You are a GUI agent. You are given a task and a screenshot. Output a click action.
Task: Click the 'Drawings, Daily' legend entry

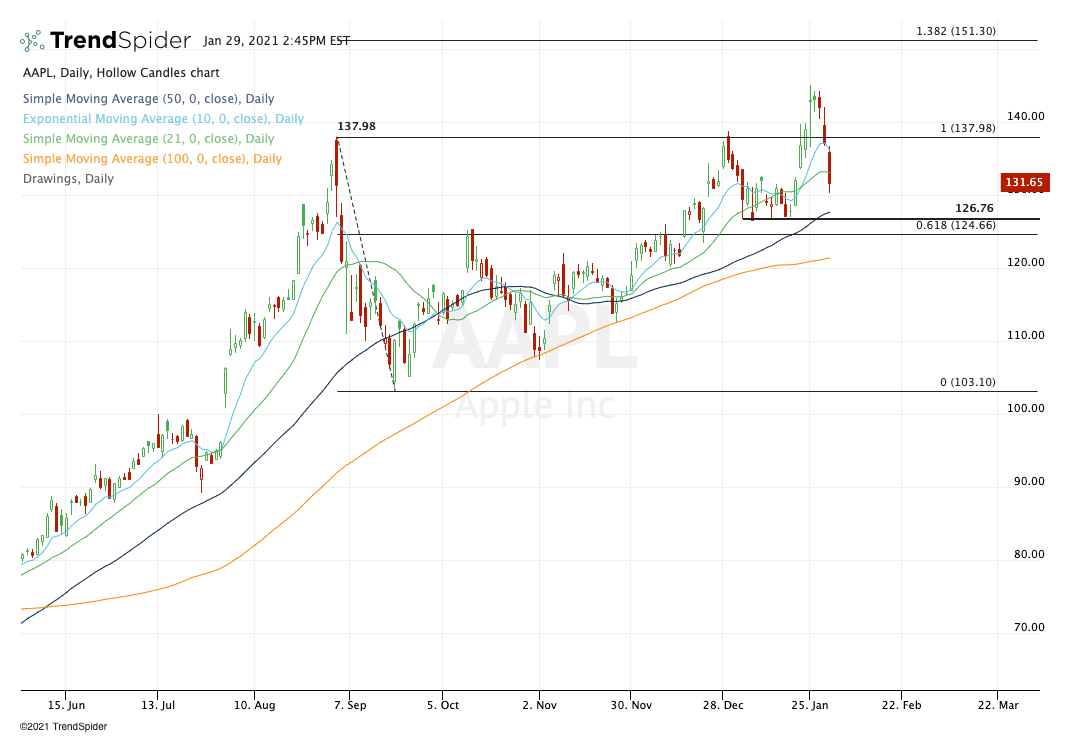[68, 179]
